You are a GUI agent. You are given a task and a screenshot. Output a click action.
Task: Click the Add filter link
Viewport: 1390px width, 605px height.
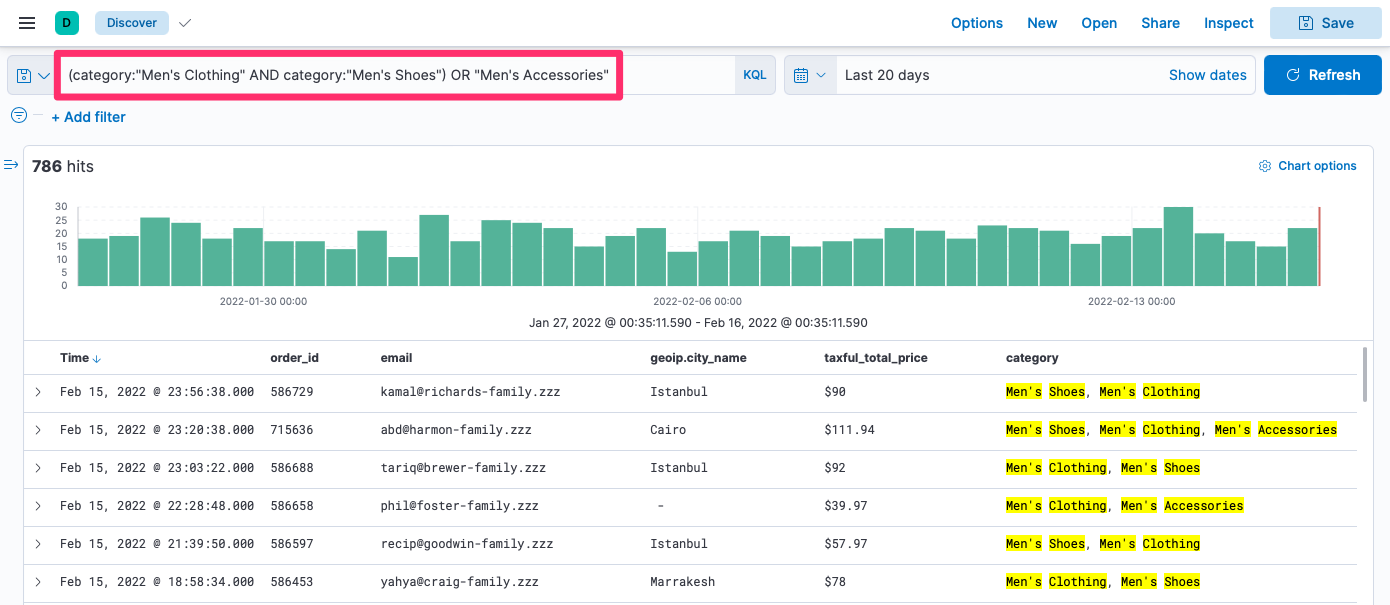[x=89, y=117]
